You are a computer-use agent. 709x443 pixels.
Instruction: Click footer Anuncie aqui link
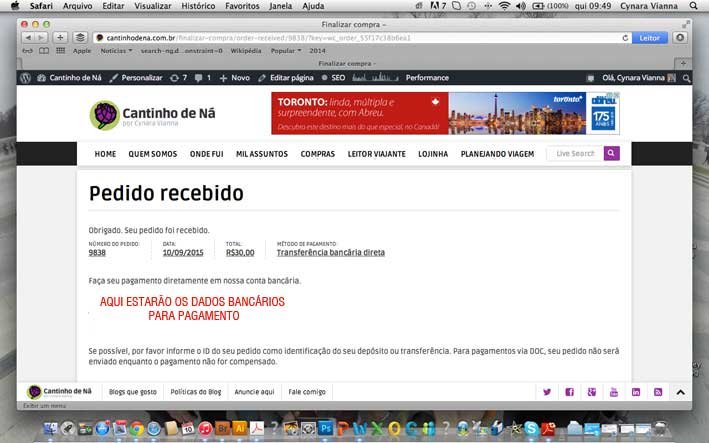pyautogui.click(x=254, y=392)
